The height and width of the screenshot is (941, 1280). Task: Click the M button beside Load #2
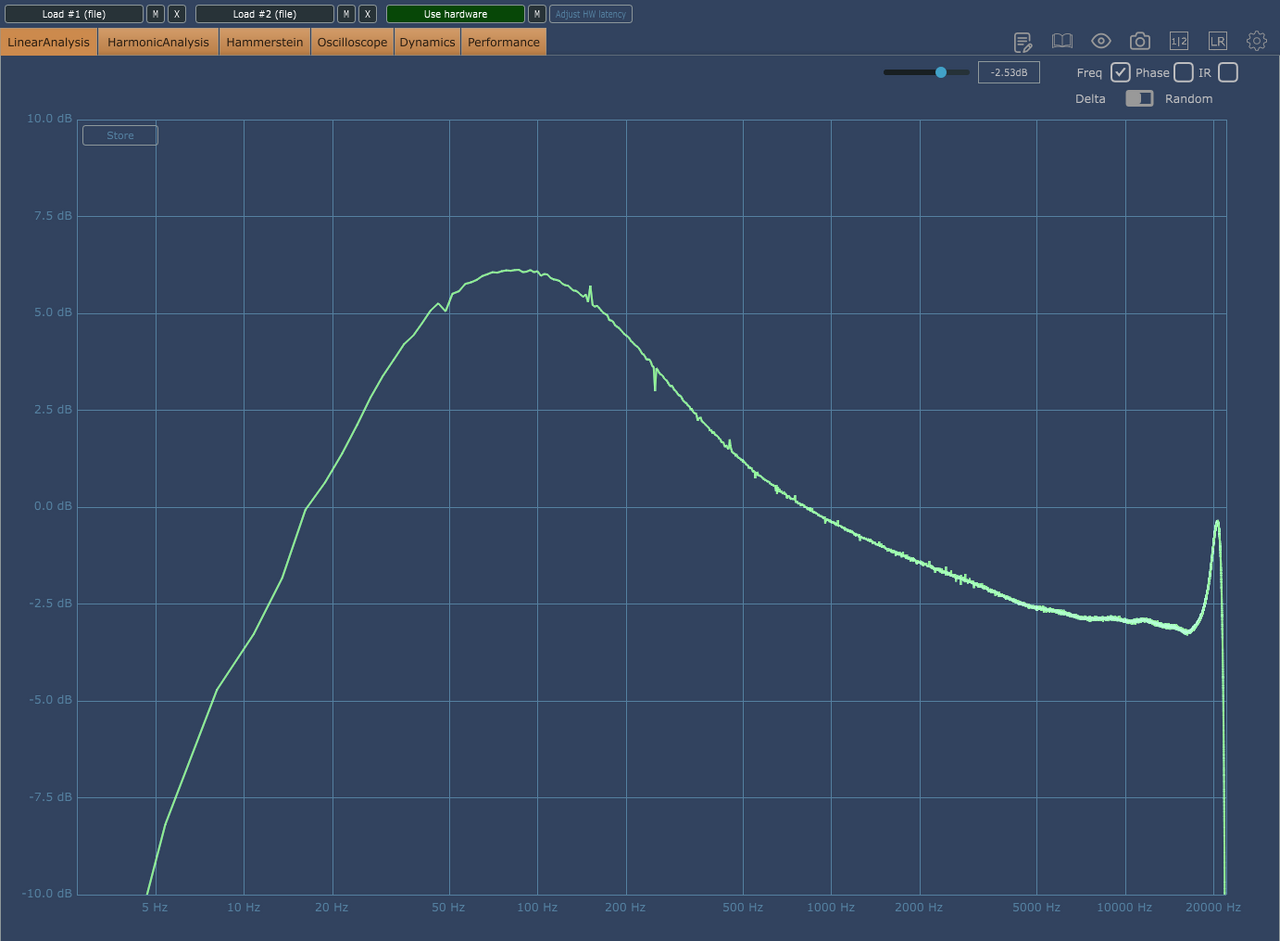tap(346, 14)
